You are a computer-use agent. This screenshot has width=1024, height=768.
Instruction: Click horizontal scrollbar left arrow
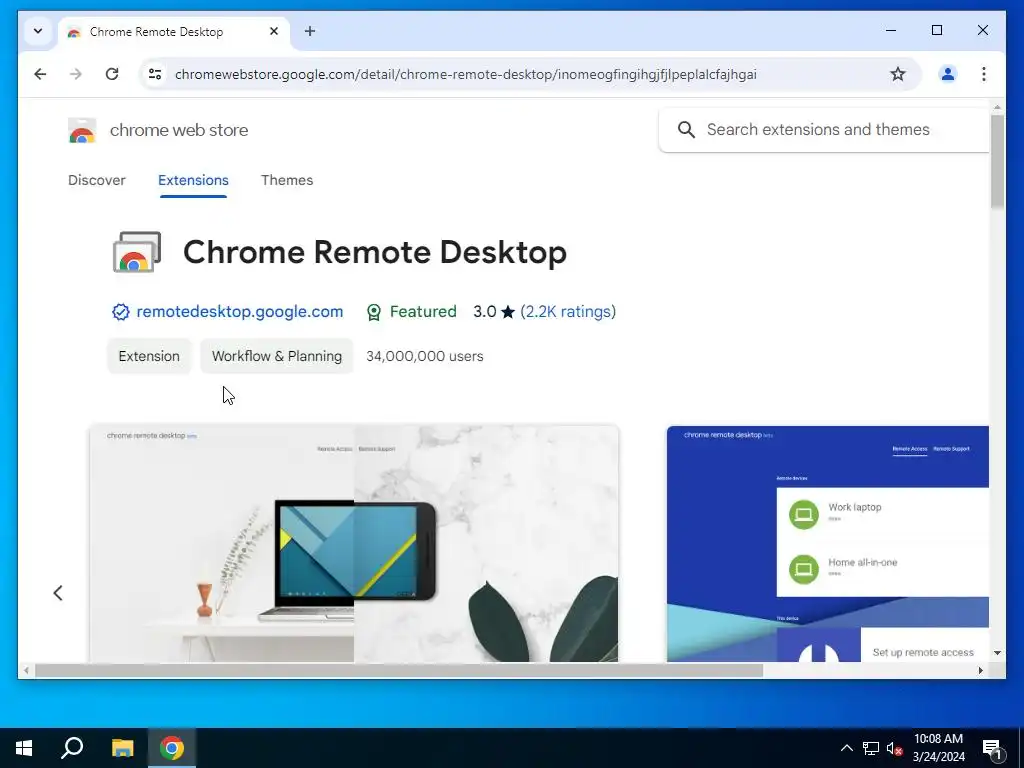(26, 671)
